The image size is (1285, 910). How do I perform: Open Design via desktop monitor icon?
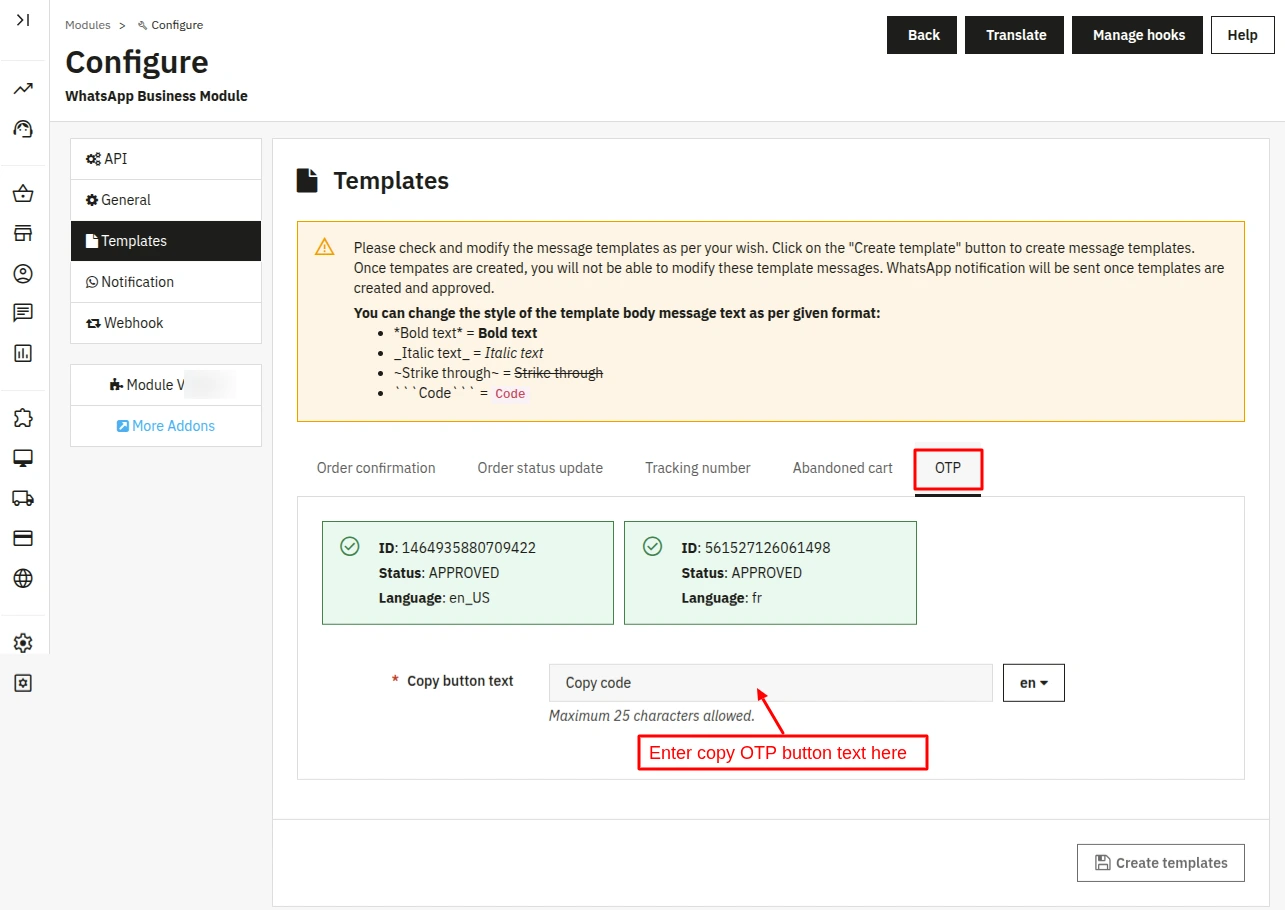[x=23, y=458]
